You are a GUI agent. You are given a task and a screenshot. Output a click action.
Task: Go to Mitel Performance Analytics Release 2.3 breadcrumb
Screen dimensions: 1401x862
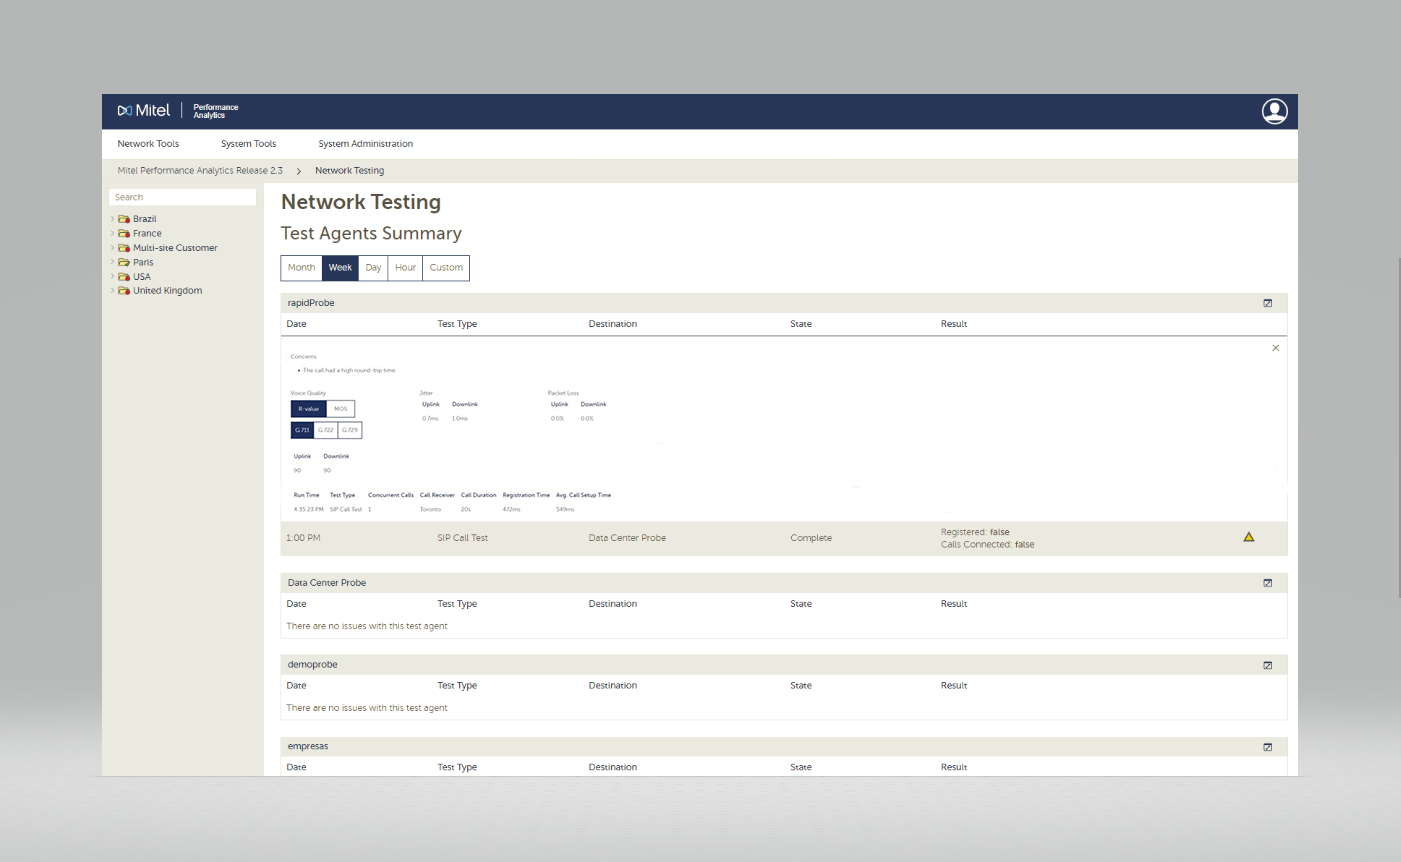pos(200,171)
